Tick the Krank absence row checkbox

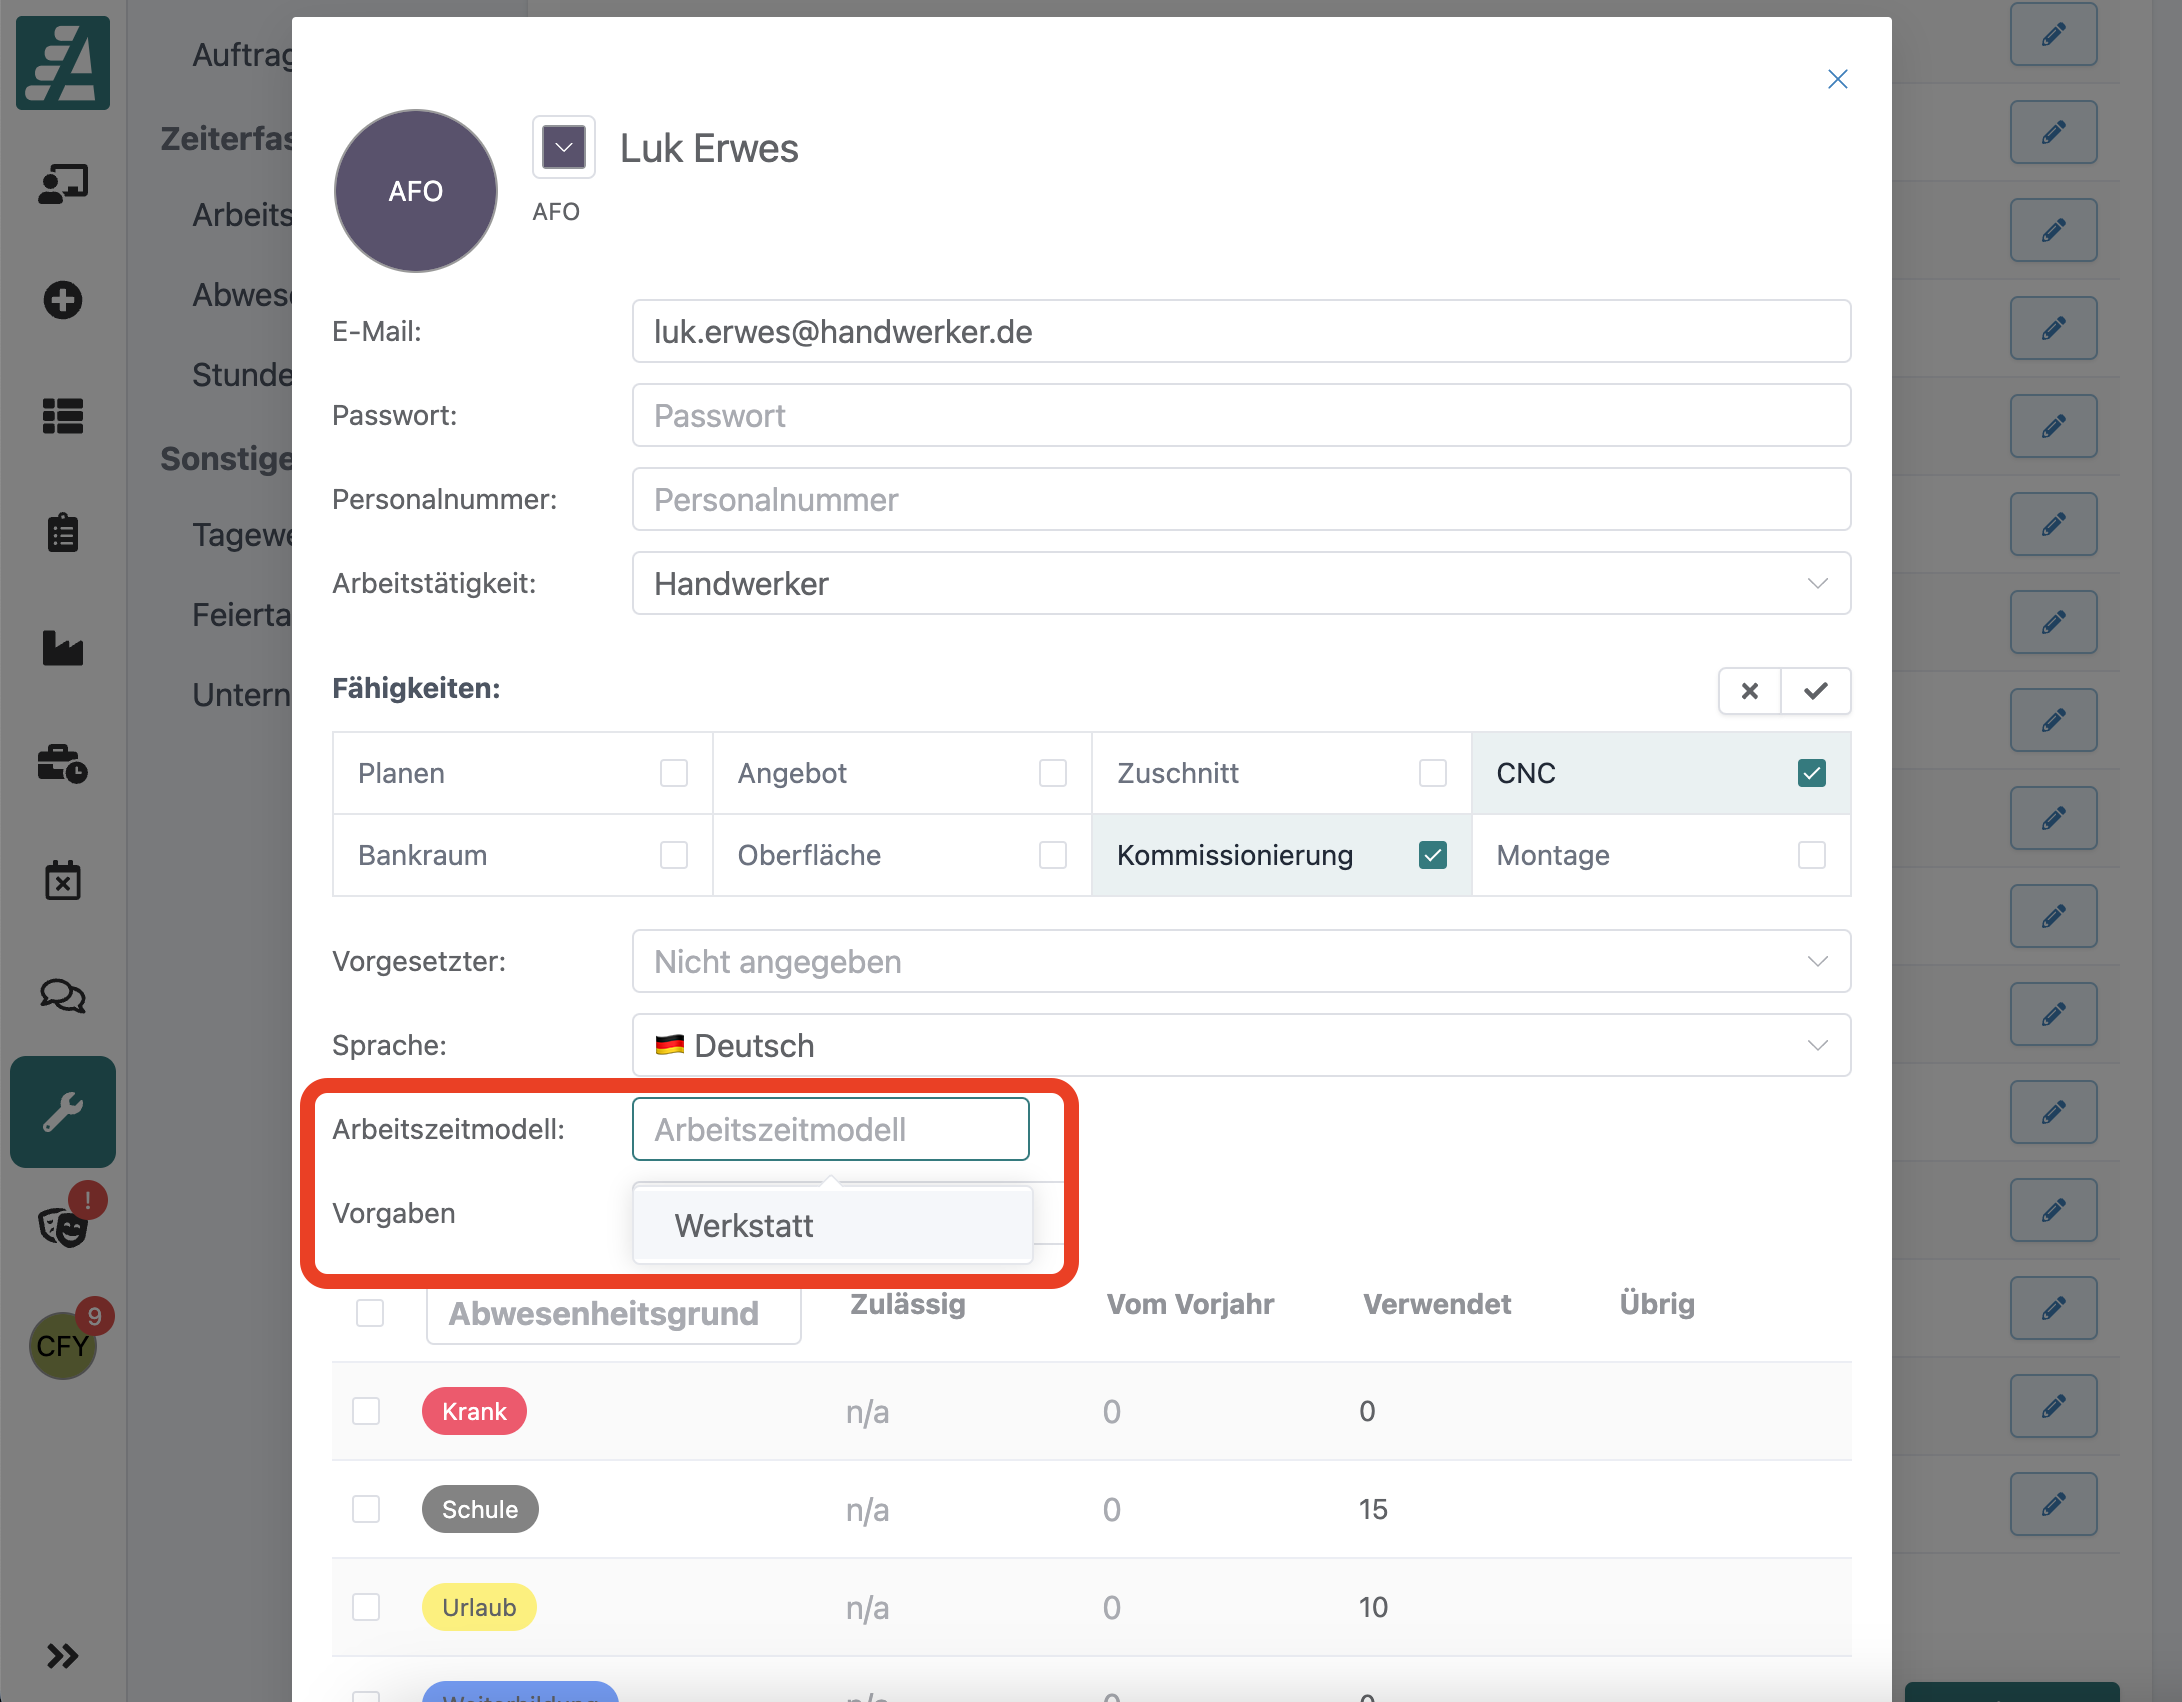point(366,1411)
